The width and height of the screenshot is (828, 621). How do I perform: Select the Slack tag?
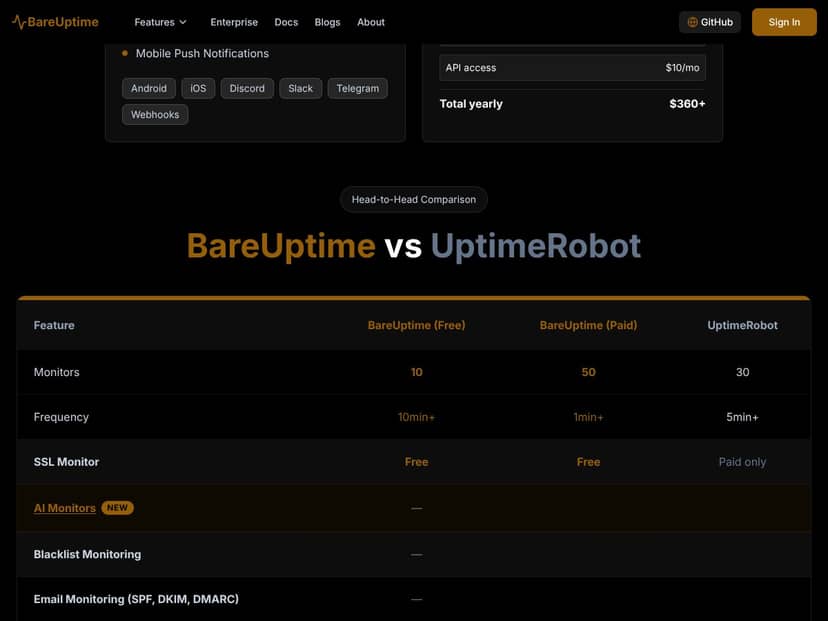(300, 88)
